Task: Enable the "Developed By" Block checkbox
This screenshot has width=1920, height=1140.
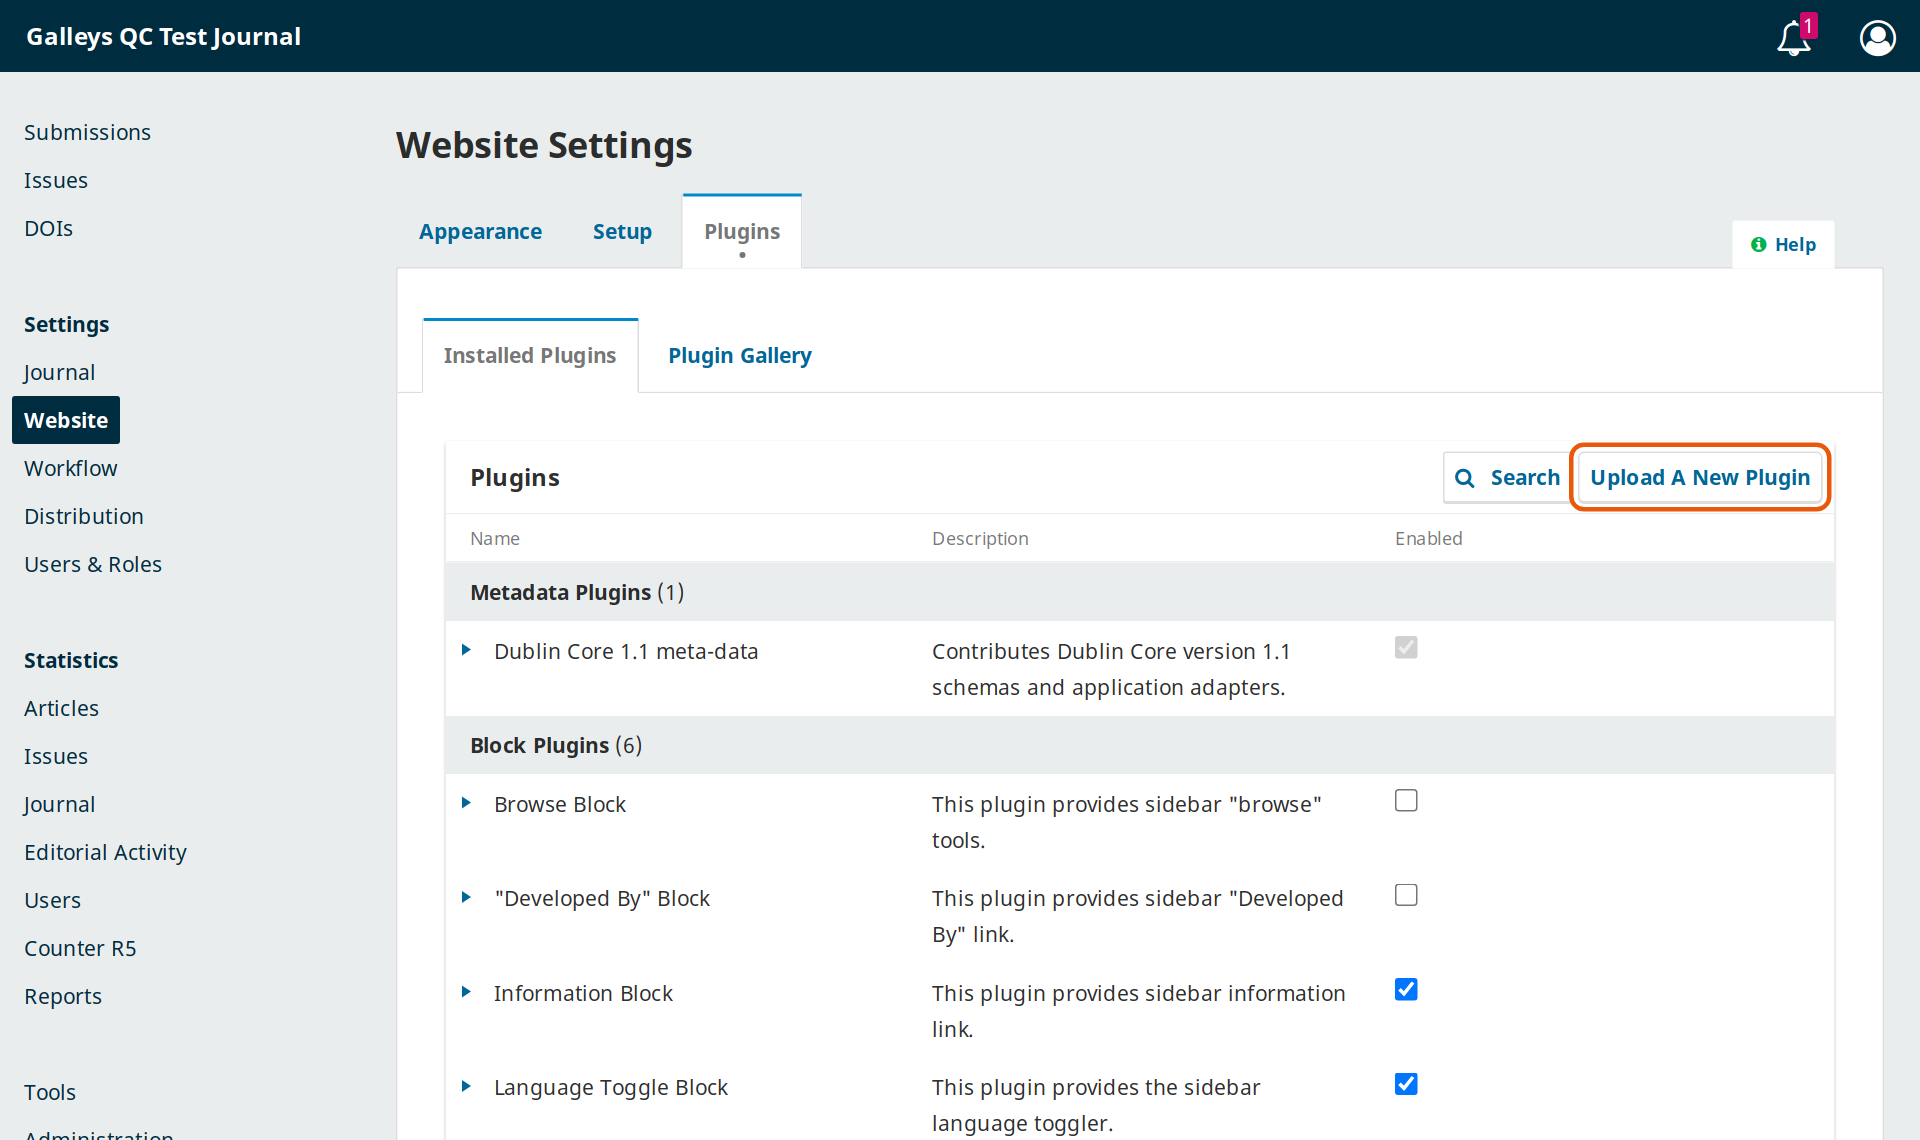Action: pyautogui.click(x=1406, y=895)
